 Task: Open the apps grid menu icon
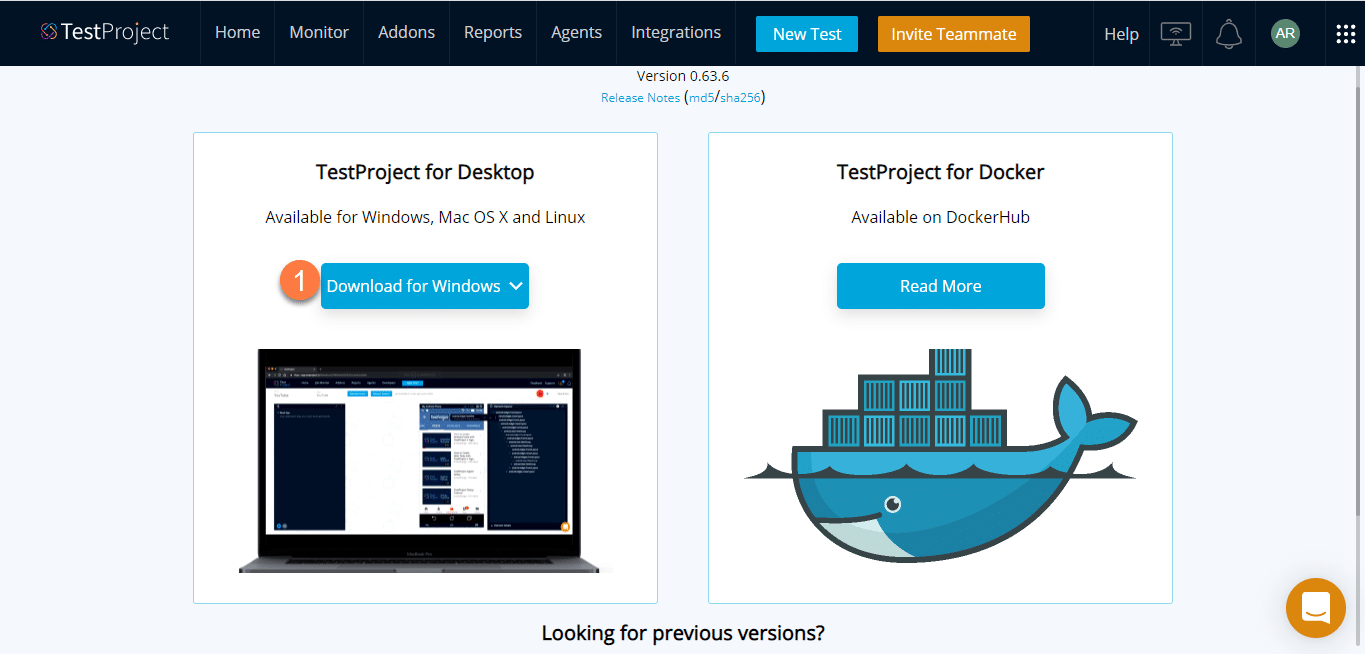pos(1346,33)
